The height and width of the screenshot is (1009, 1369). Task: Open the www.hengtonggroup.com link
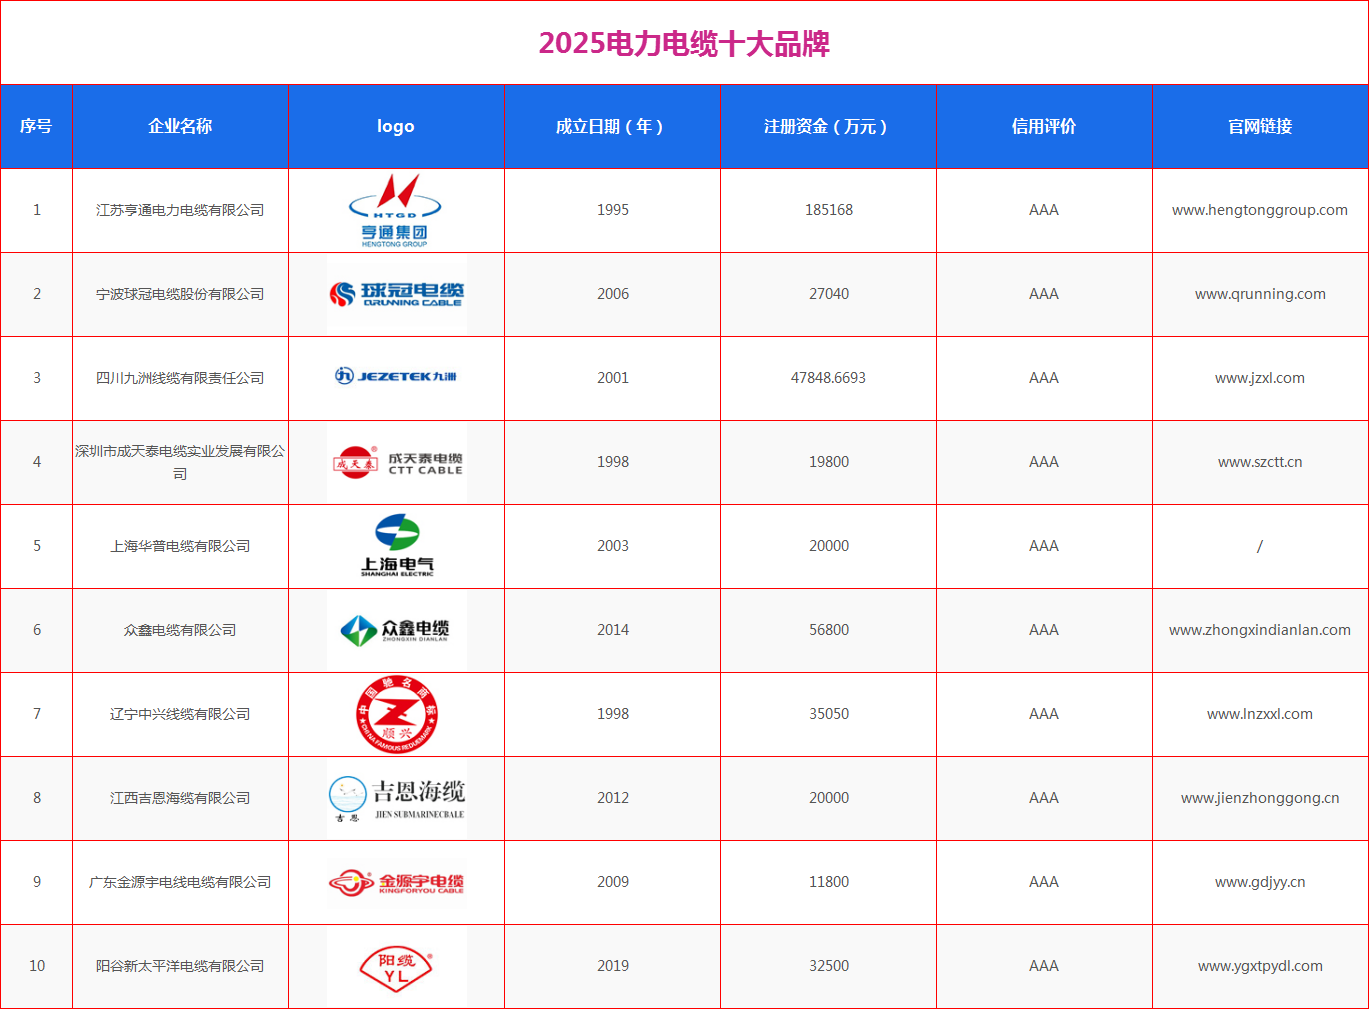1259,210
